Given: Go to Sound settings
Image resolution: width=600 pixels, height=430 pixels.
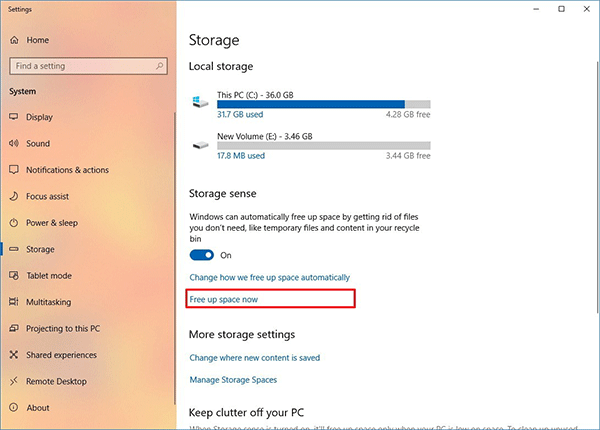Looking at the screenshot, I should point(38,143).
